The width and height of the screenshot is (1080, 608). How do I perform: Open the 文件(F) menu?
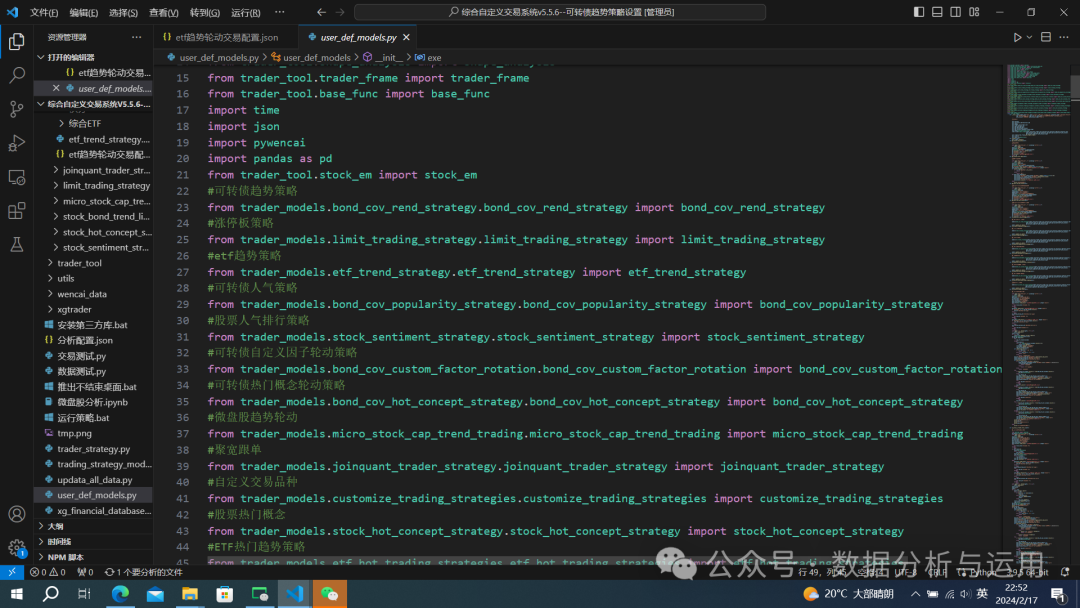click(x=44, y=12)
